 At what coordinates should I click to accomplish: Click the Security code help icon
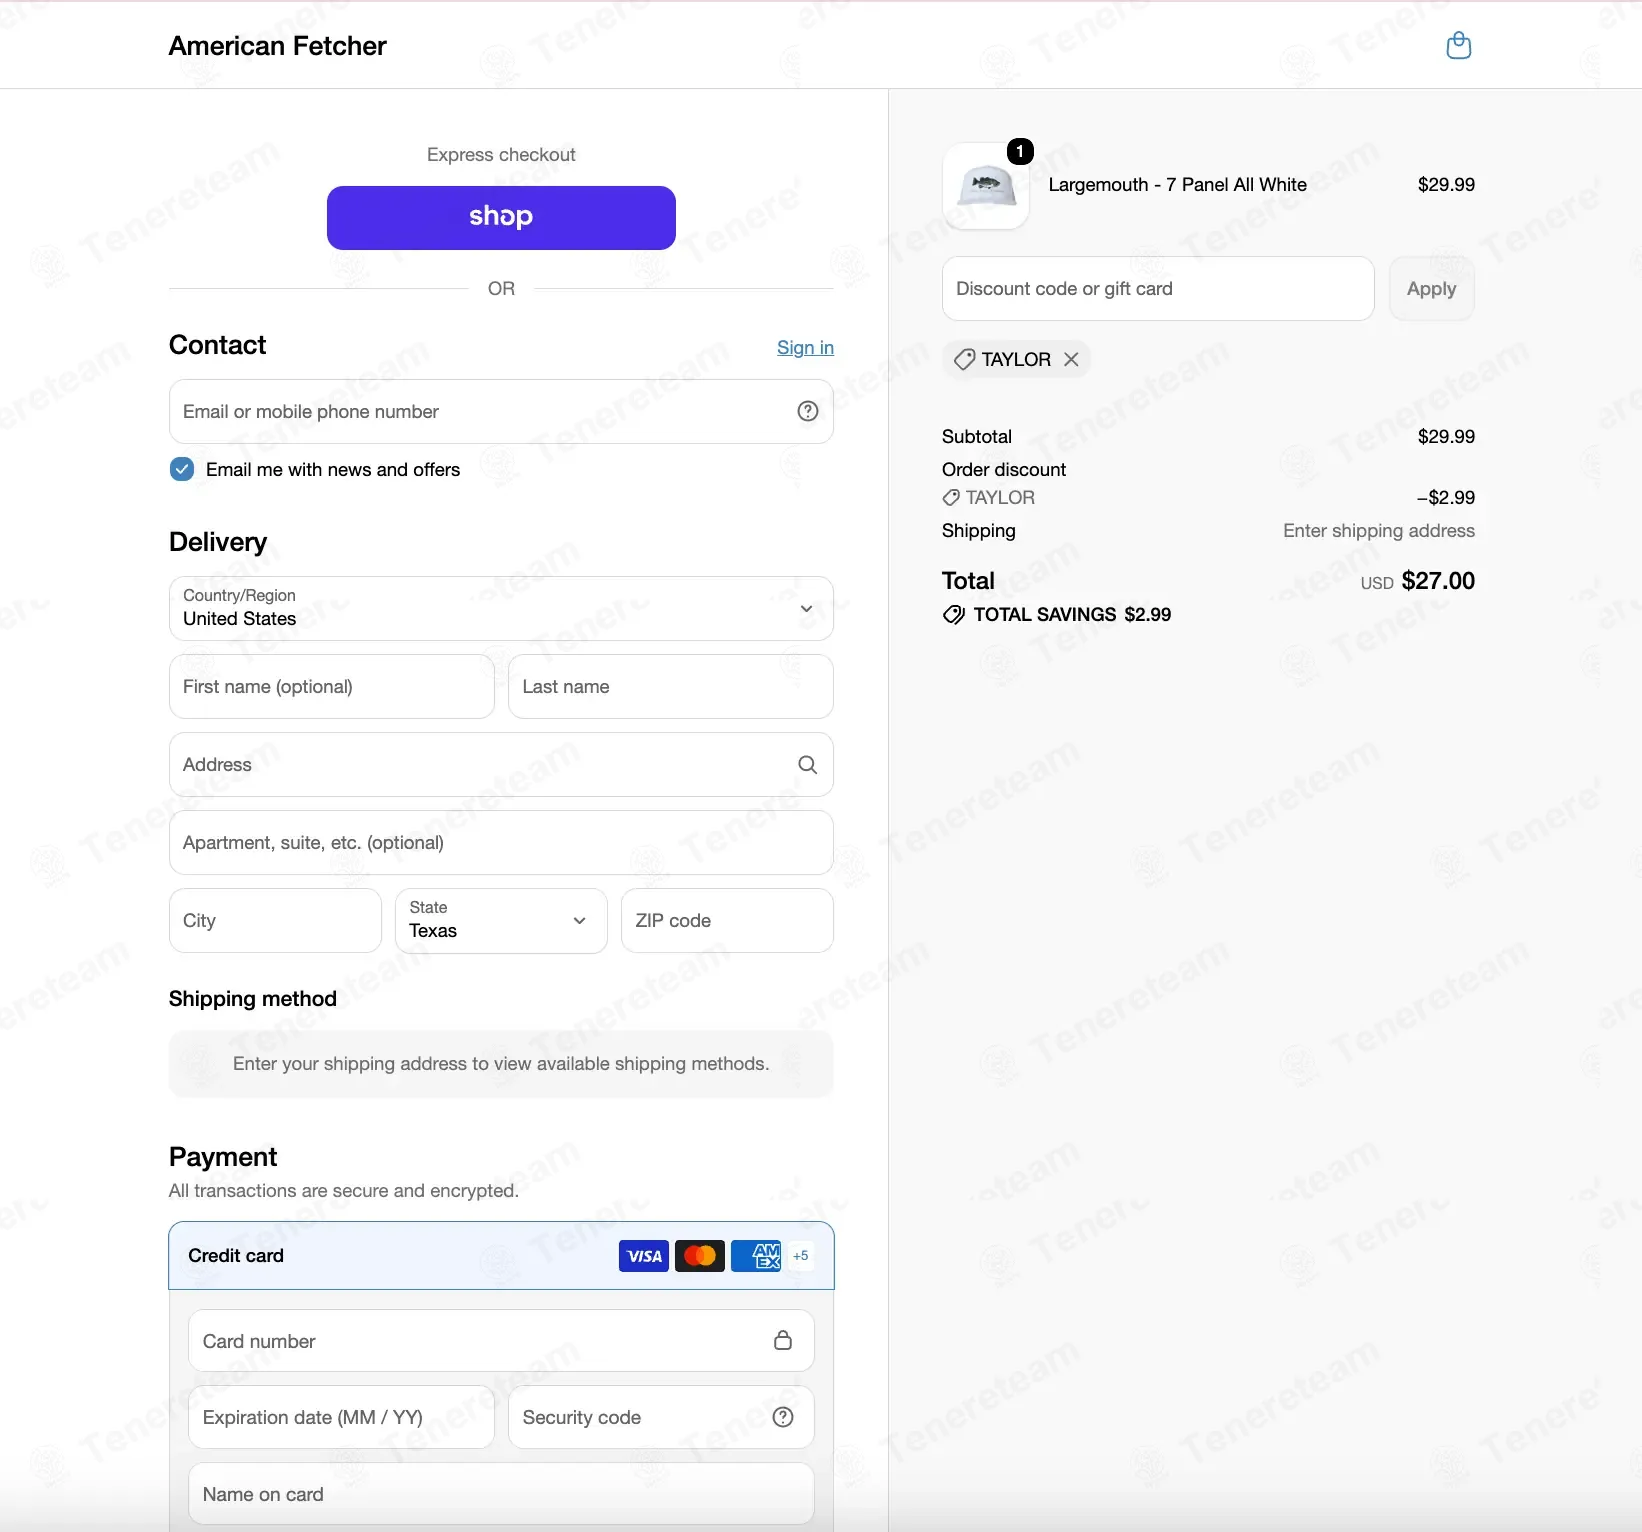[x=784, y=1417]
